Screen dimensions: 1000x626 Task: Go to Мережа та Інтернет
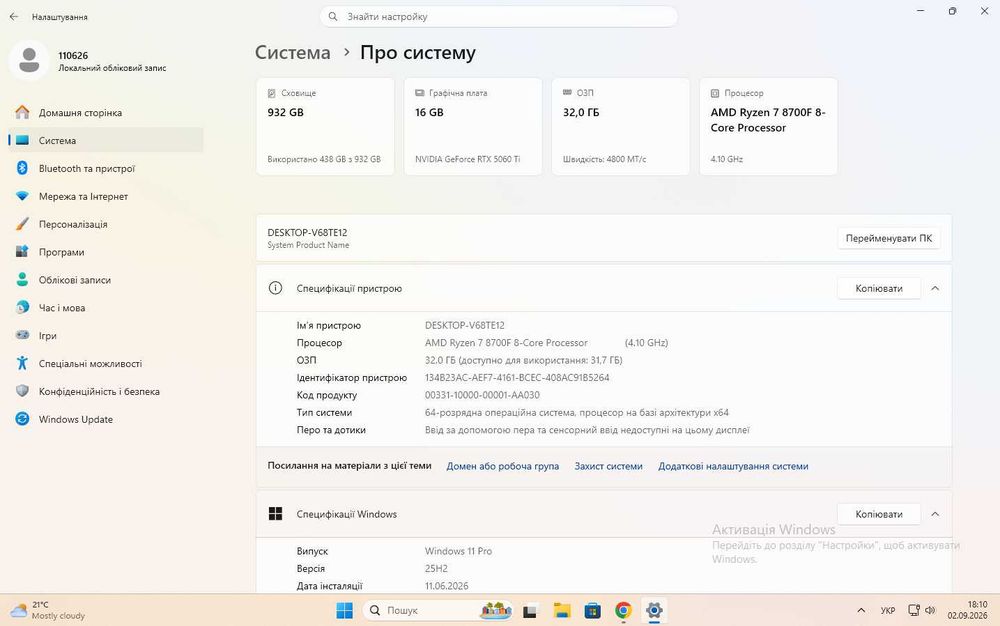click(x=105, y=196)
